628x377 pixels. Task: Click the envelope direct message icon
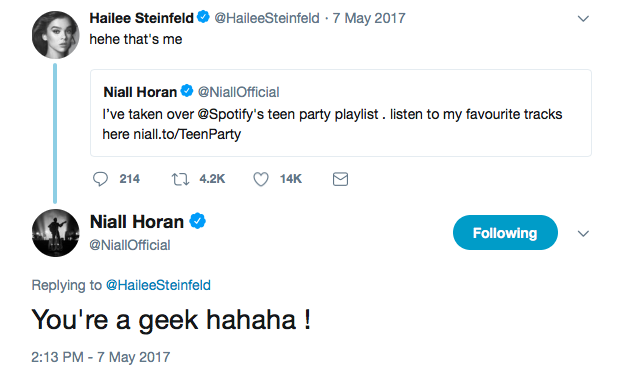pyautogui.click(x=340, y=179)
